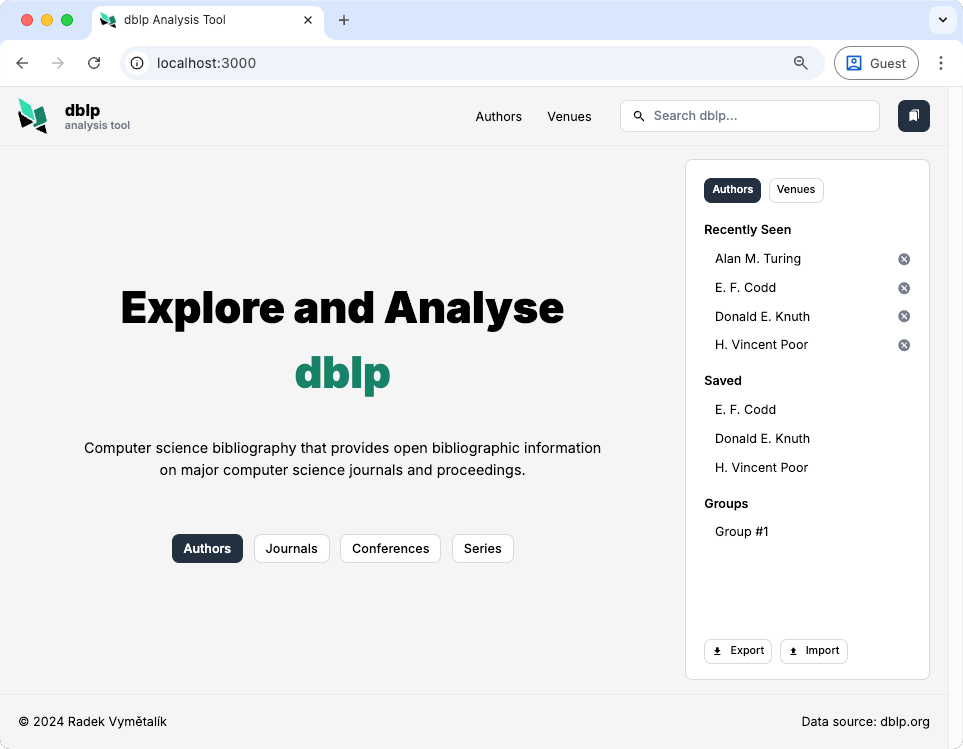Remove H. Vincent Poor from Recently Seen
Viewport: 963px width, 749px height.
904,345
